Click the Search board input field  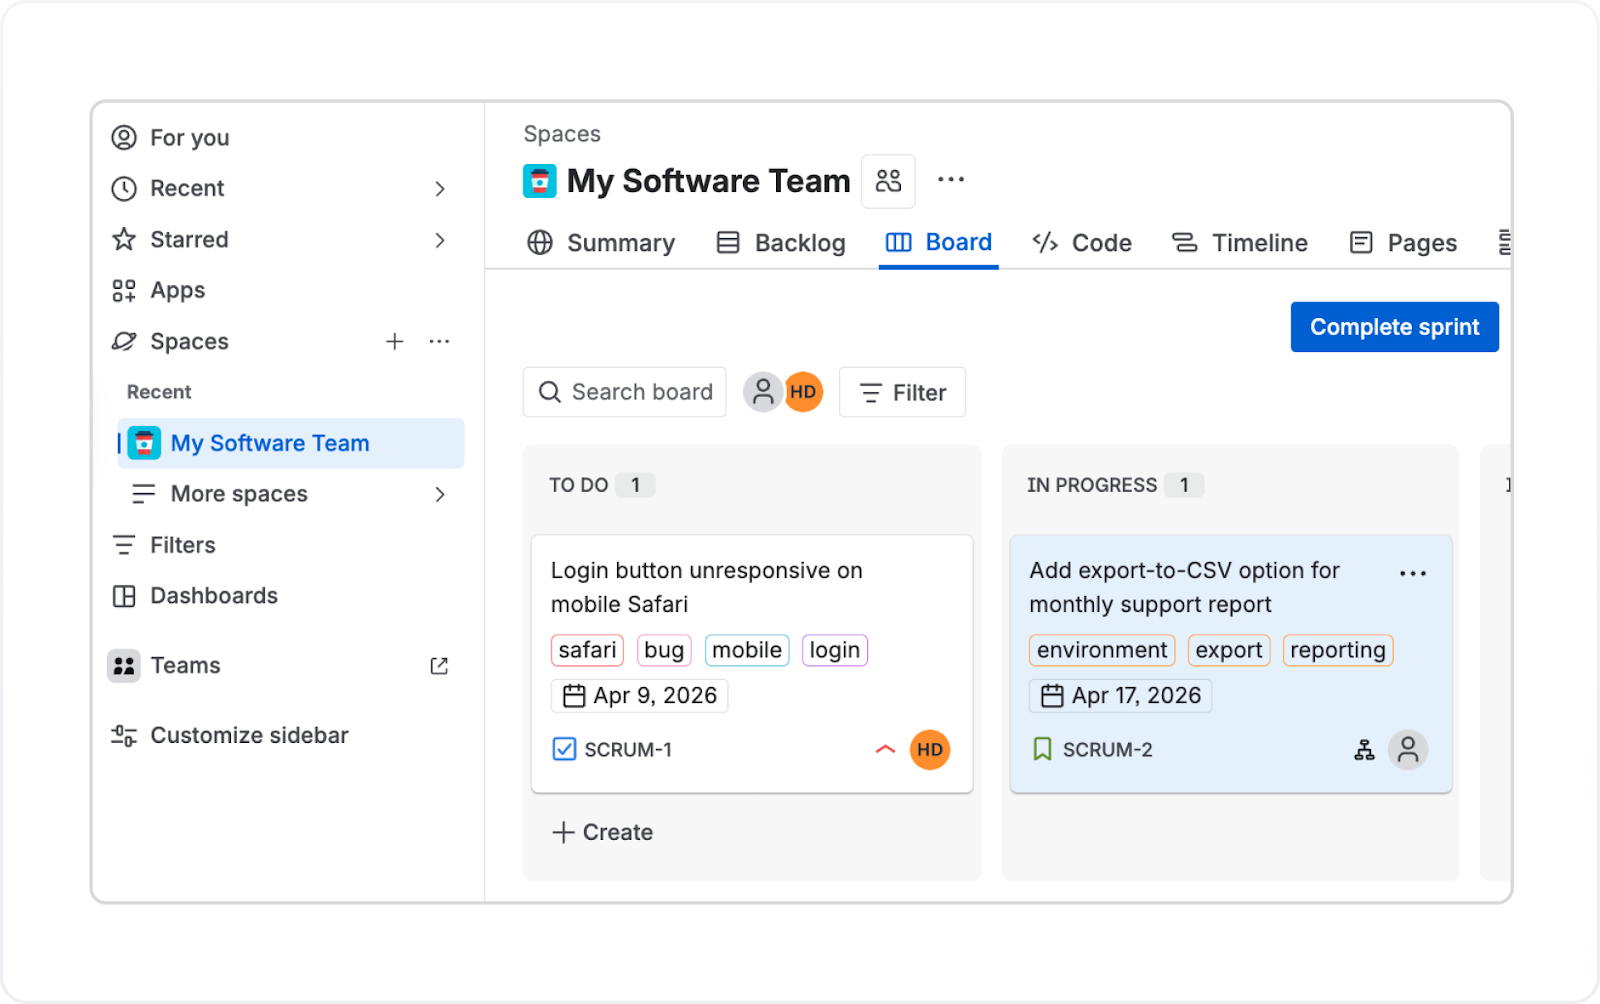point(624,392)
